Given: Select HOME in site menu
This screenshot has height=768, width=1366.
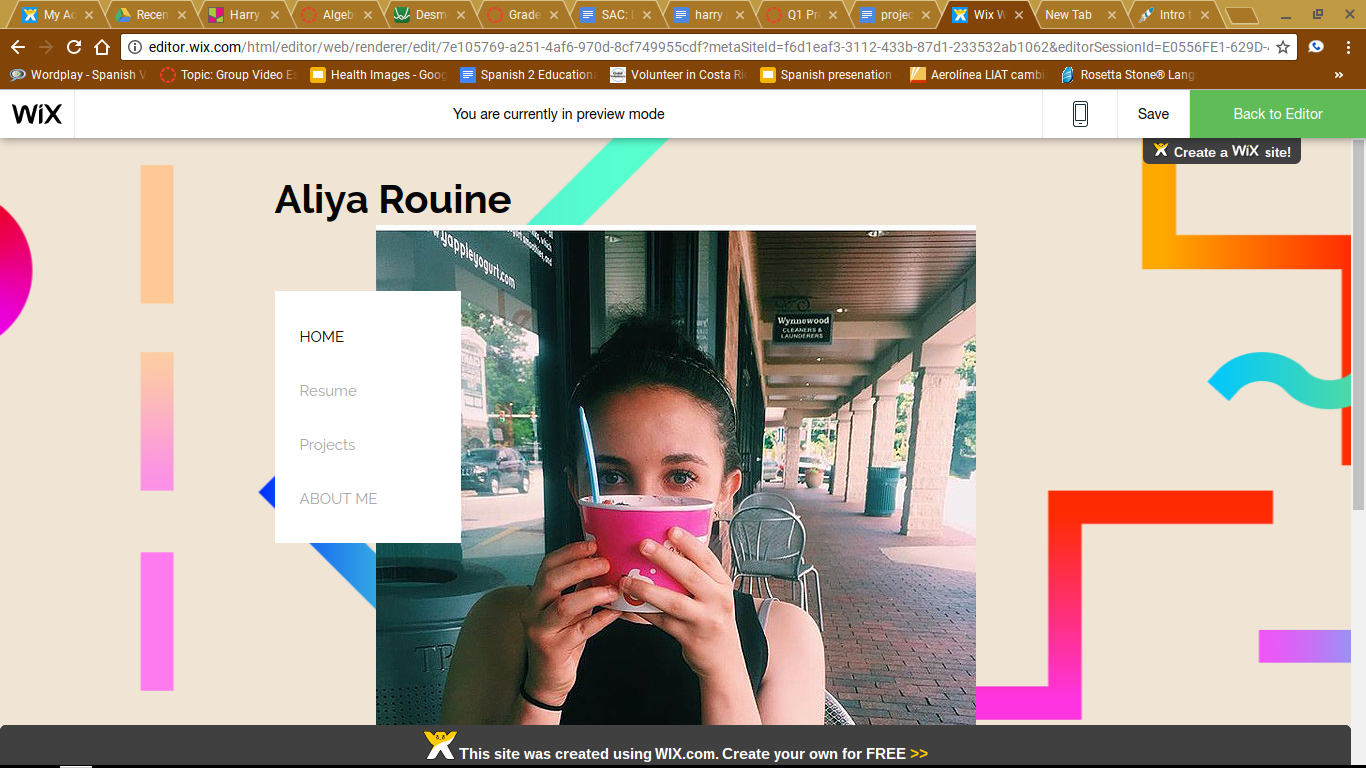Looking at the screenshot, I should tap(322, 337).
